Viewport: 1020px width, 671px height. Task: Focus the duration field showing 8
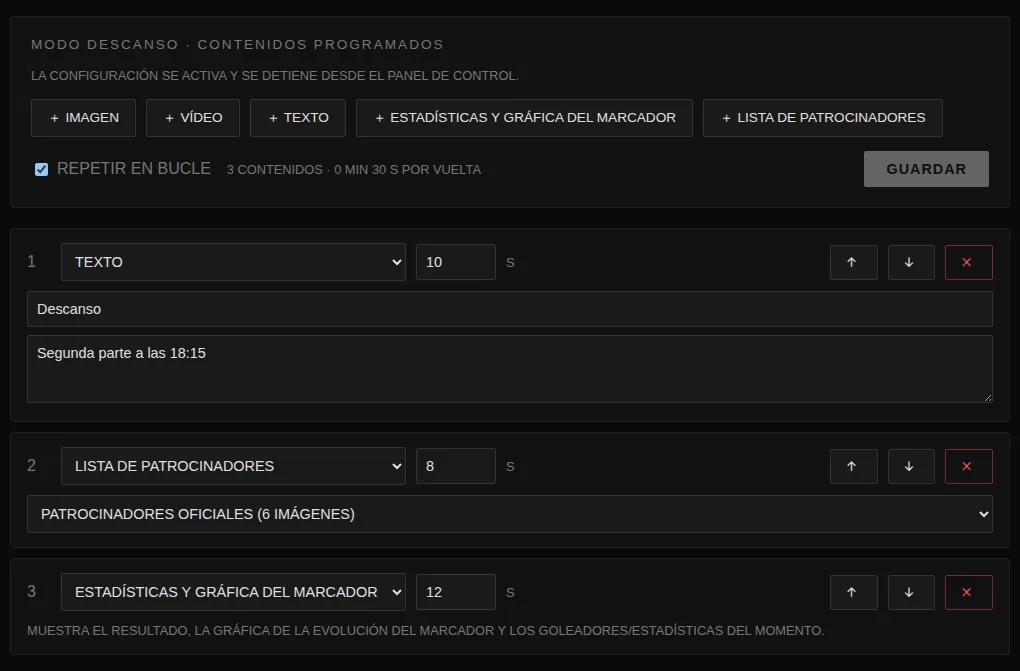[x=455, y=466]
